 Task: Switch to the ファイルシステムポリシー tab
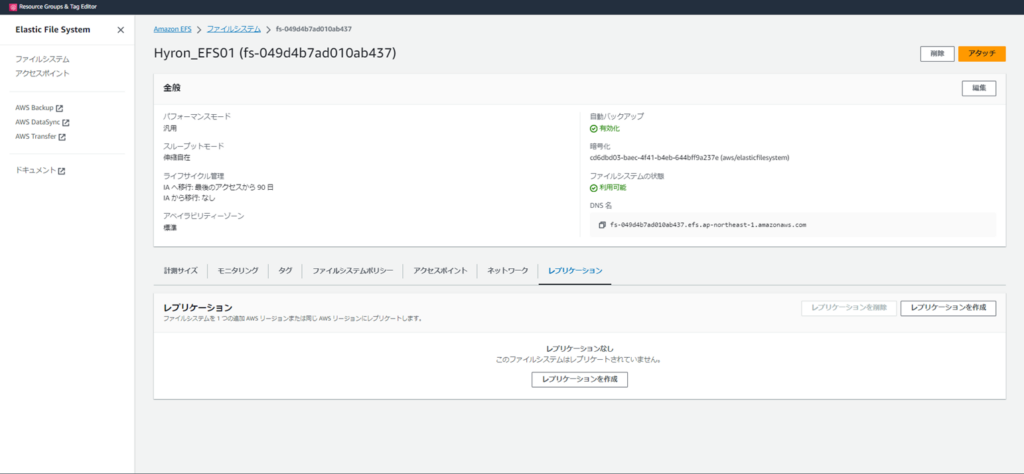[x=353, y=271]
